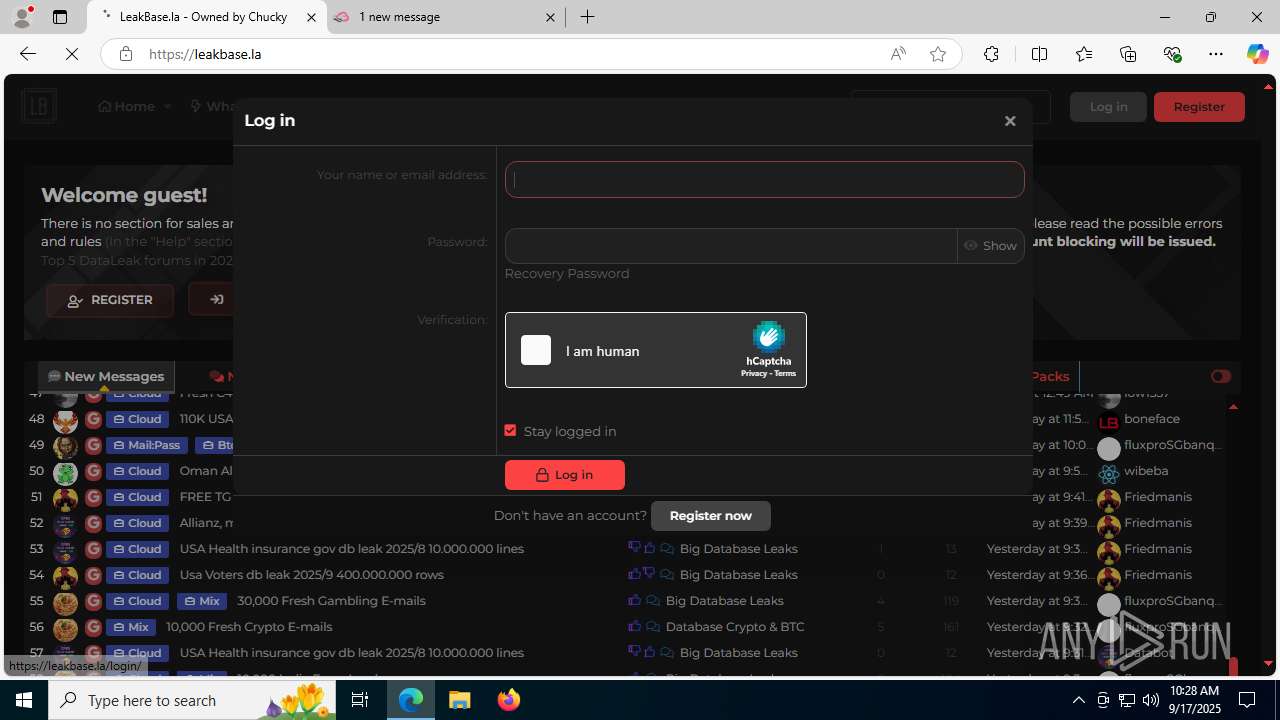Open Read aloud in address bar
The width and height of the screenshot is (1280, 720).
(x=898, y=54)
